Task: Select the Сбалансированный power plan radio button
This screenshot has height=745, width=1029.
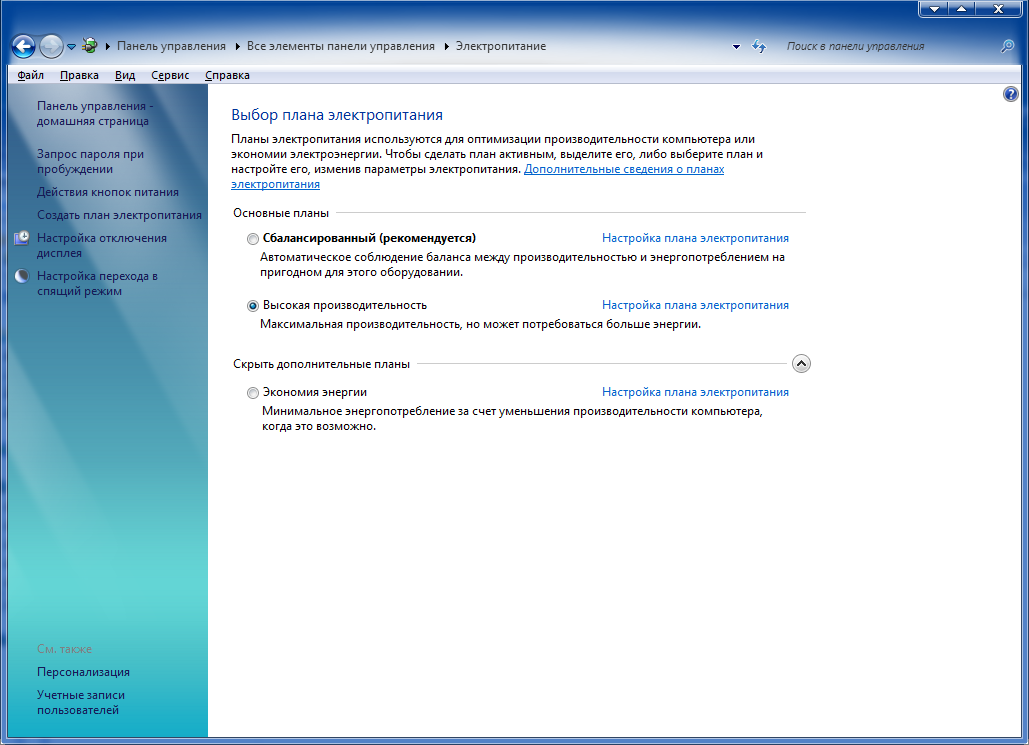Action: 253,239
